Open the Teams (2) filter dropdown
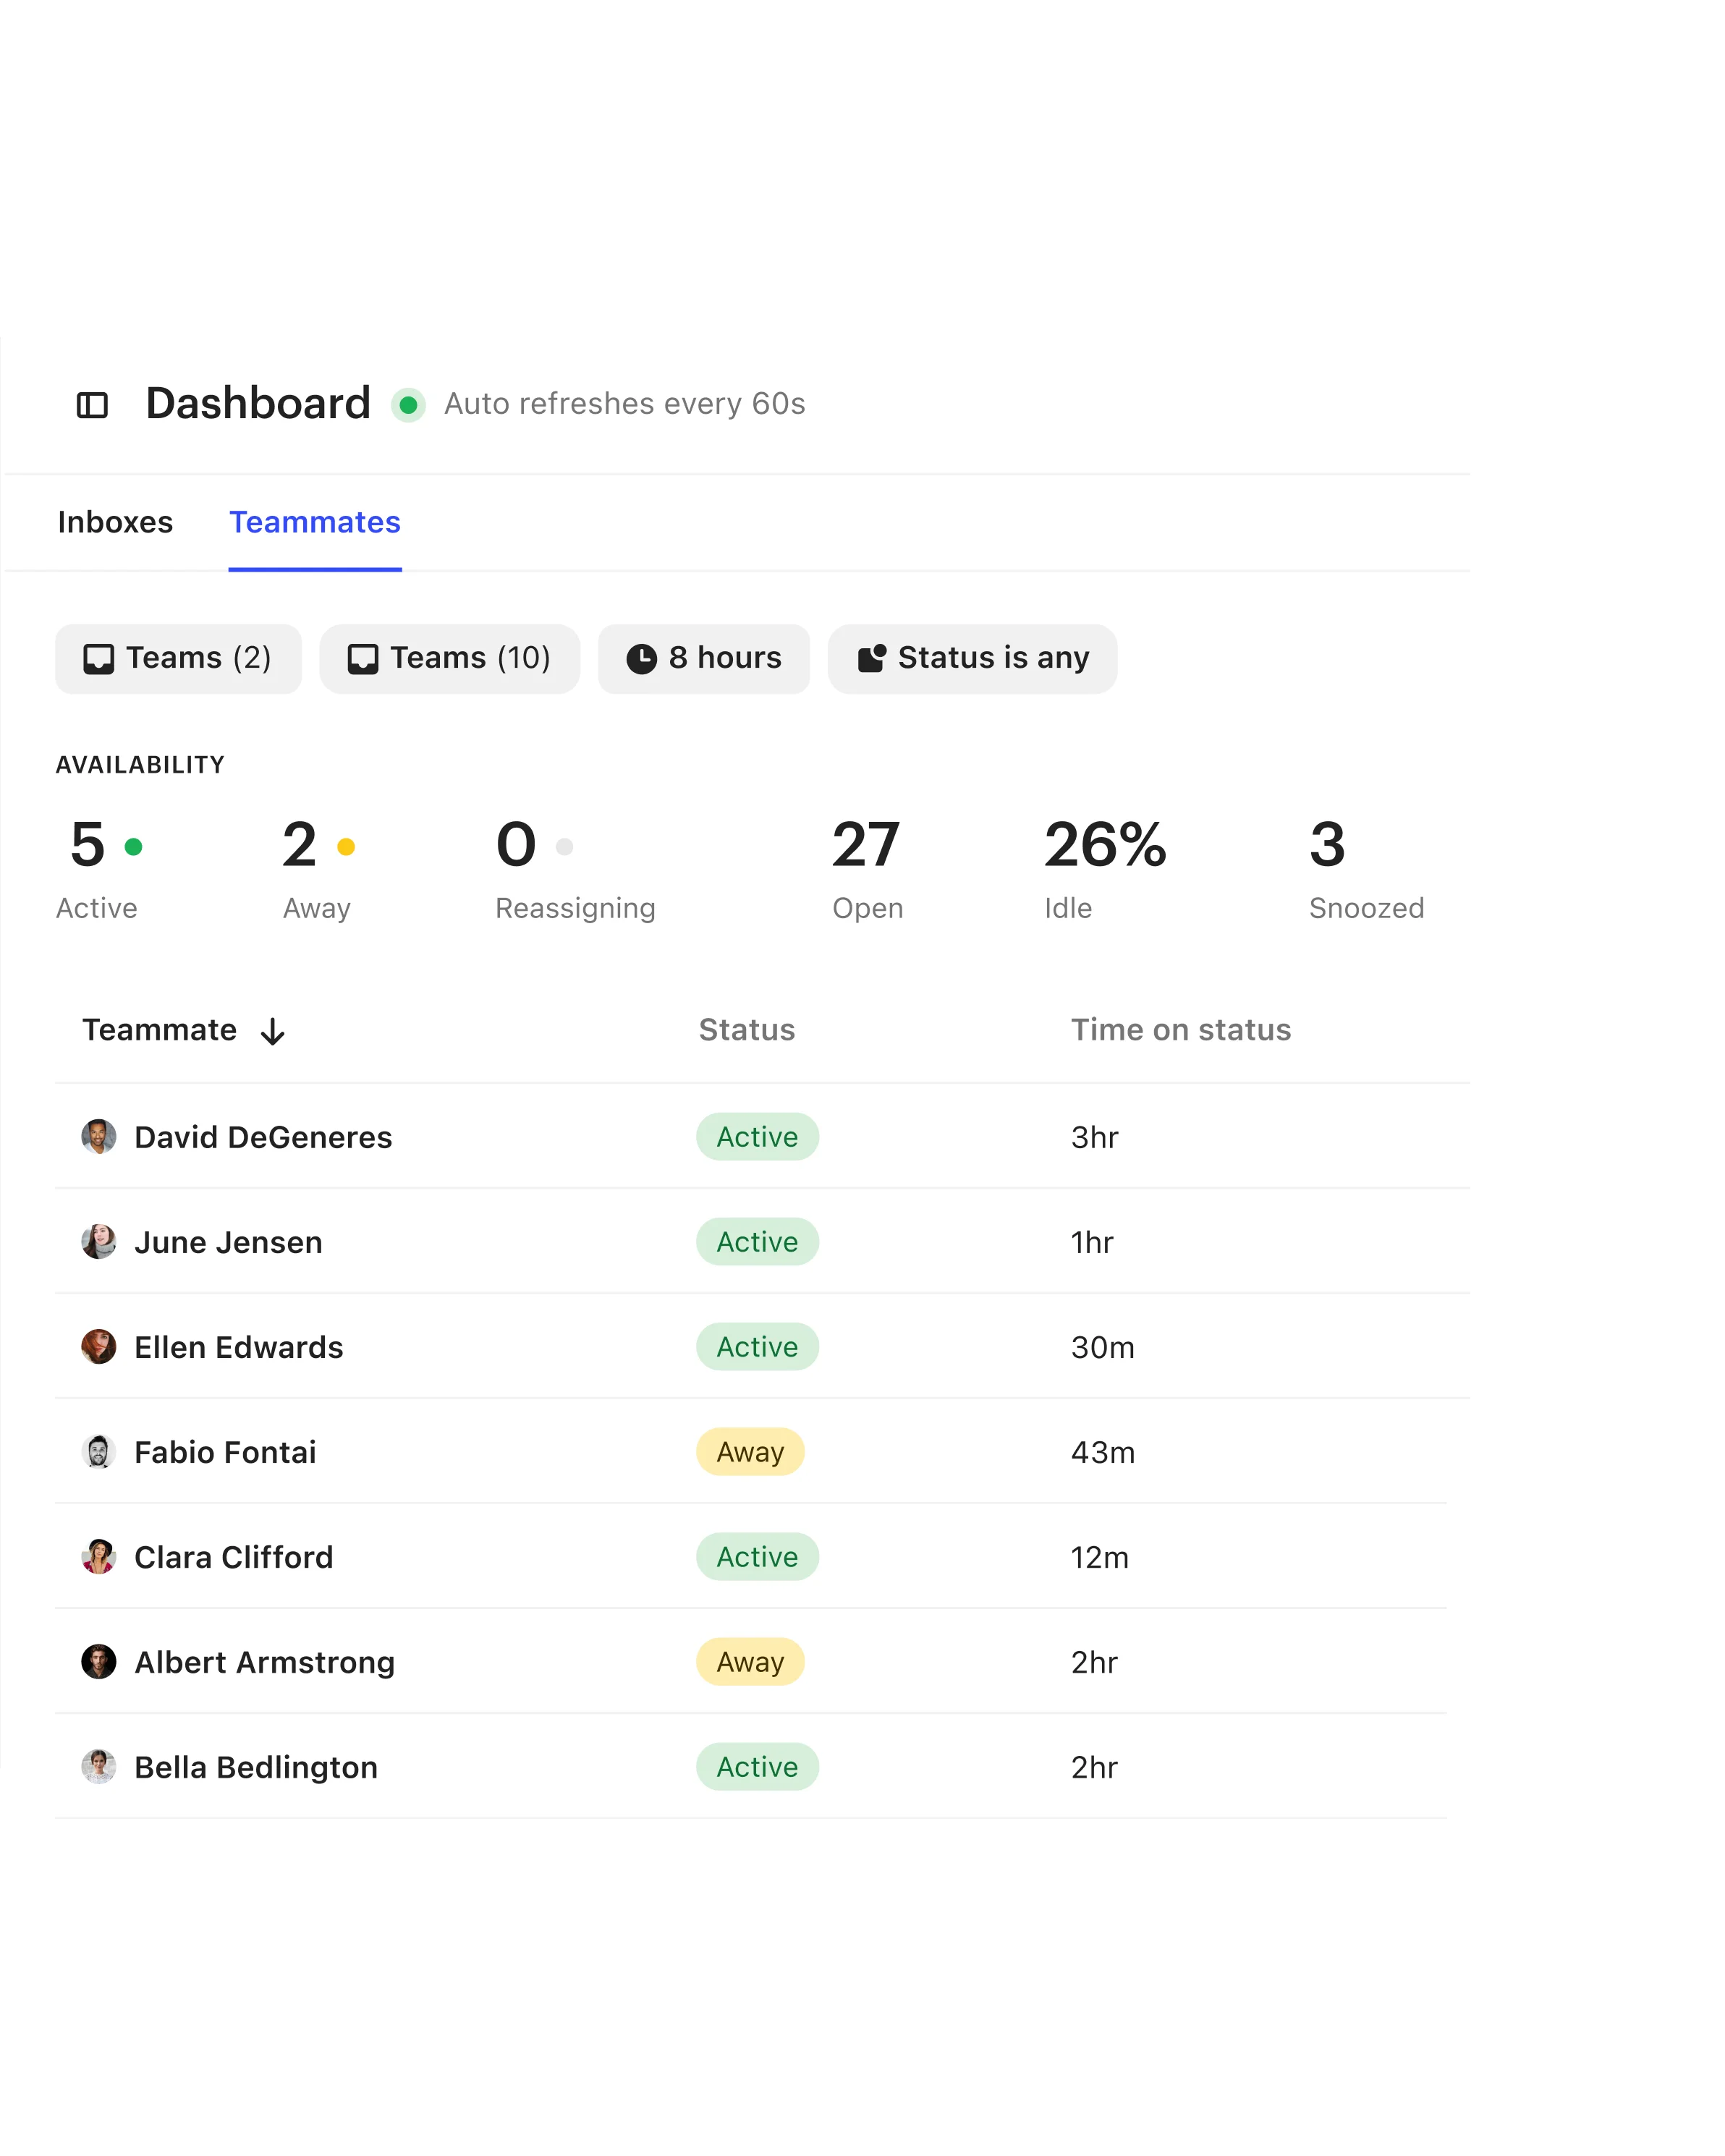This screenshot has width=1725, height=2156. (x=178, y=658)
